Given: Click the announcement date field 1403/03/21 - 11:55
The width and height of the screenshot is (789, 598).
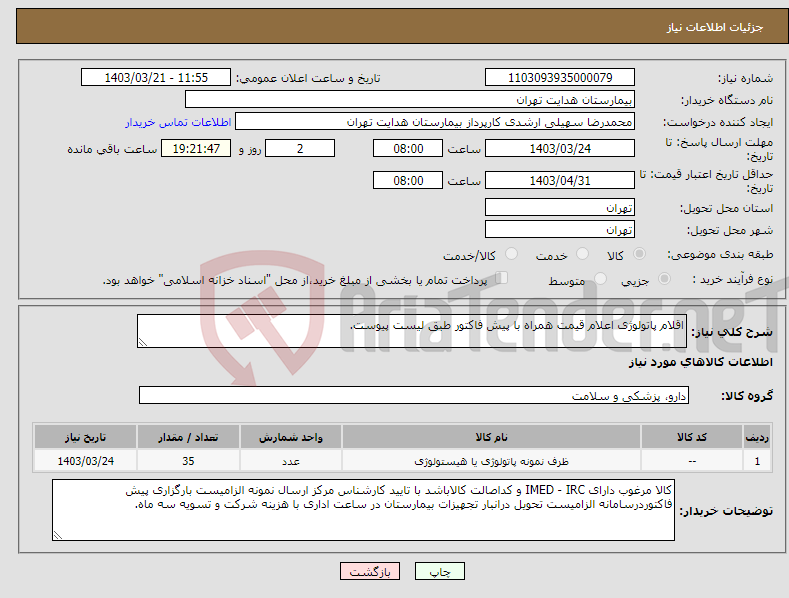Looking at the screenshot, I should (156, 78).
